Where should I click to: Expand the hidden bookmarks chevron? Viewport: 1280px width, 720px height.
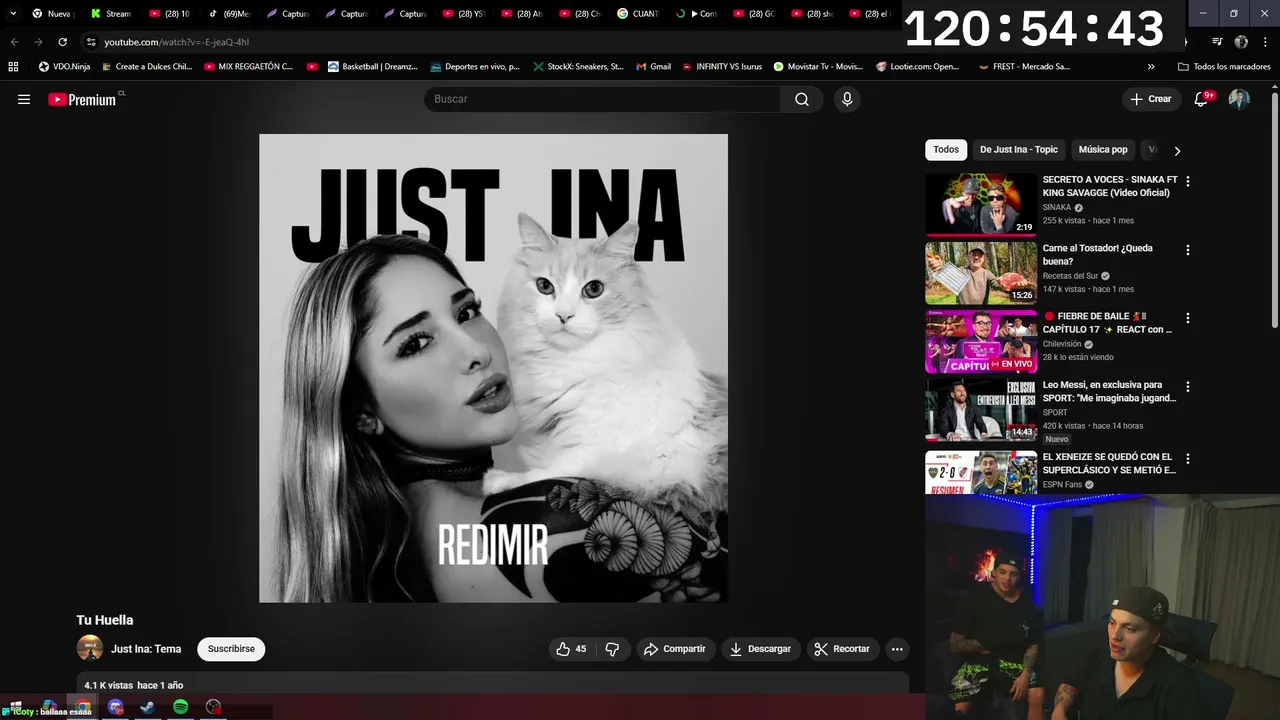pos(1151,67)
